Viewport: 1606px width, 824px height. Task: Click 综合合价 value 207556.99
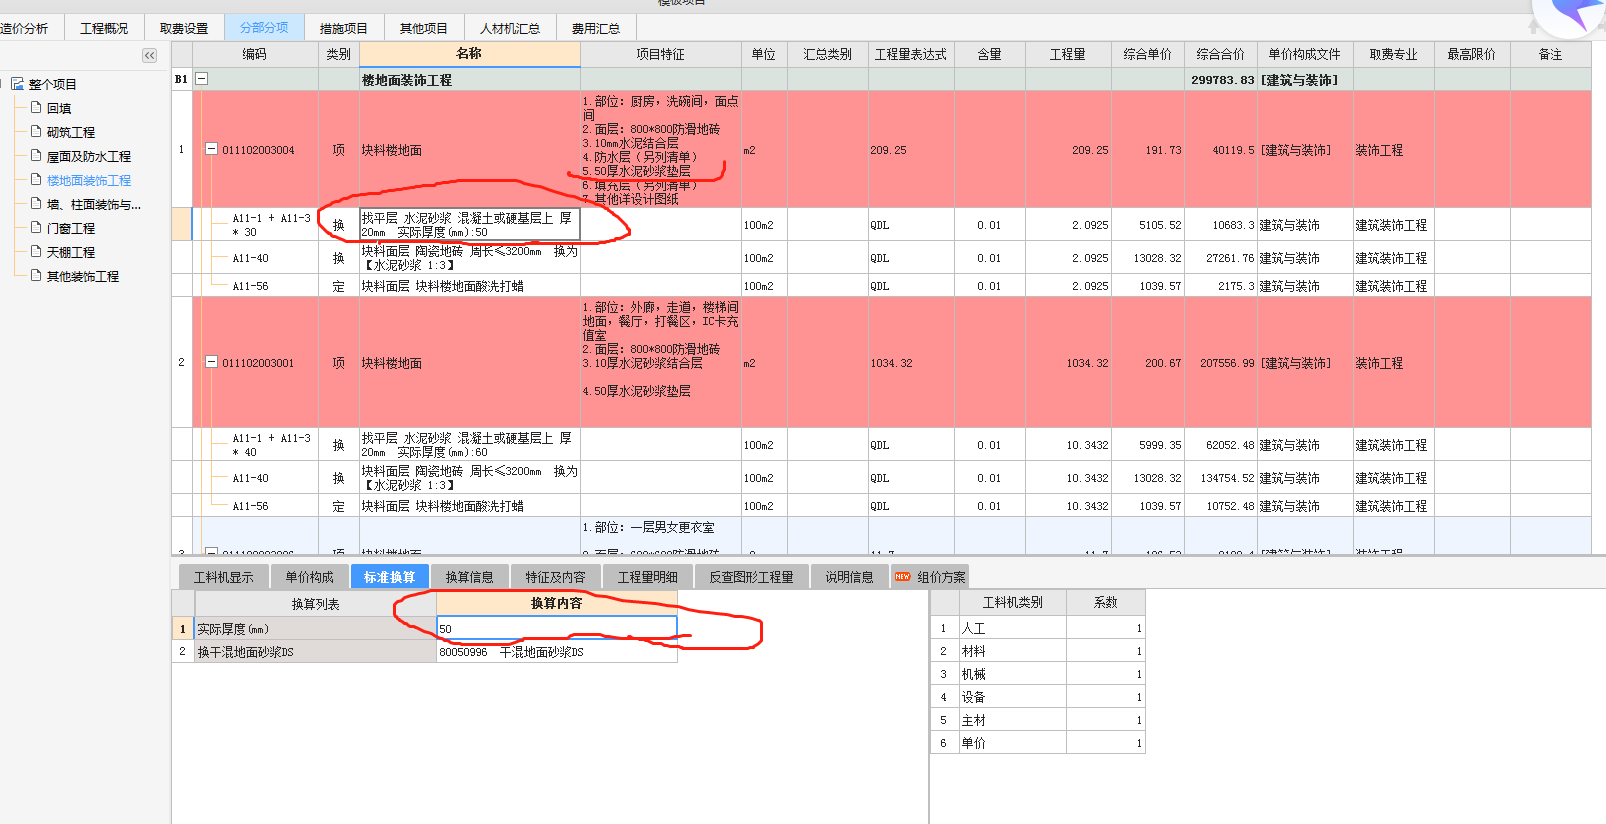point(1227,363)
